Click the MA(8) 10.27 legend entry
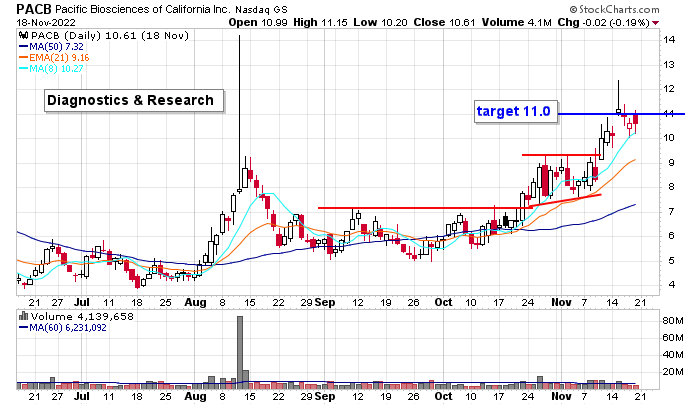 tap(51, 69)
